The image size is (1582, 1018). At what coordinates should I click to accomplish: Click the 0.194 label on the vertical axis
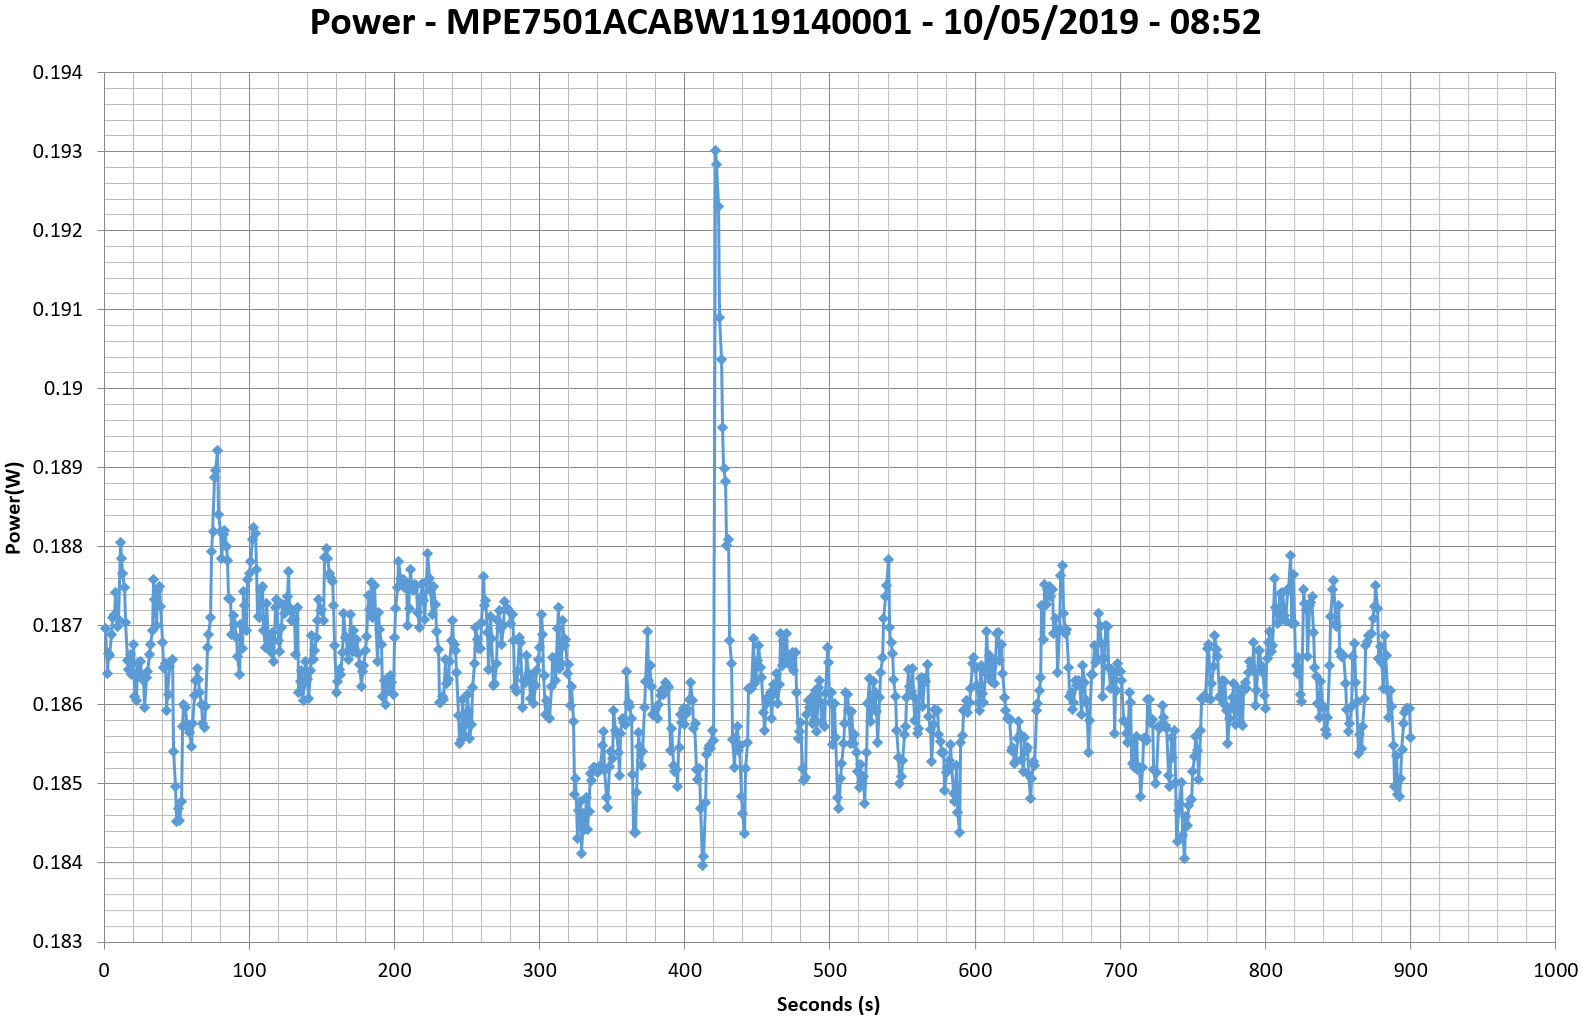point(58,73)
